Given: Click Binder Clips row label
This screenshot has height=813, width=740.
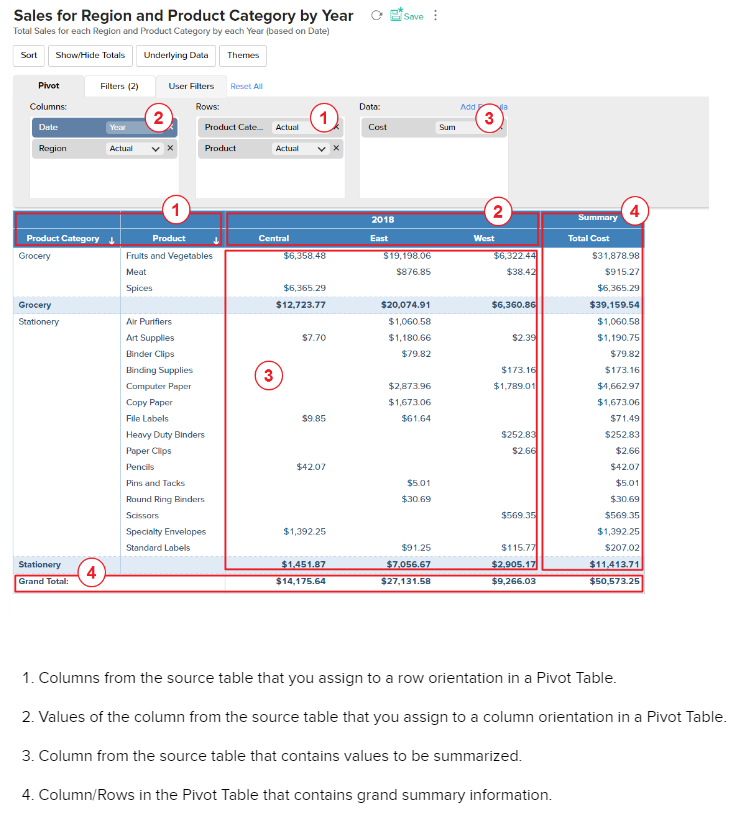Looking at the screenshot, I should point(150,354).
